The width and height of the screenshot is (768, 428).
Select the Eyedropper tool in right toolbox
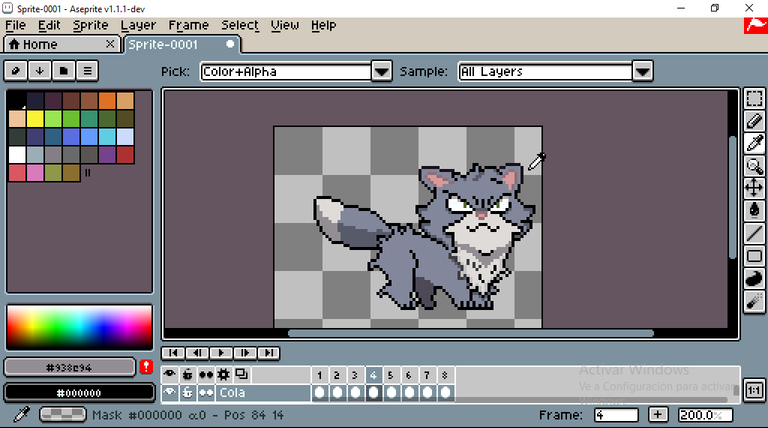[x=754, y=143]
